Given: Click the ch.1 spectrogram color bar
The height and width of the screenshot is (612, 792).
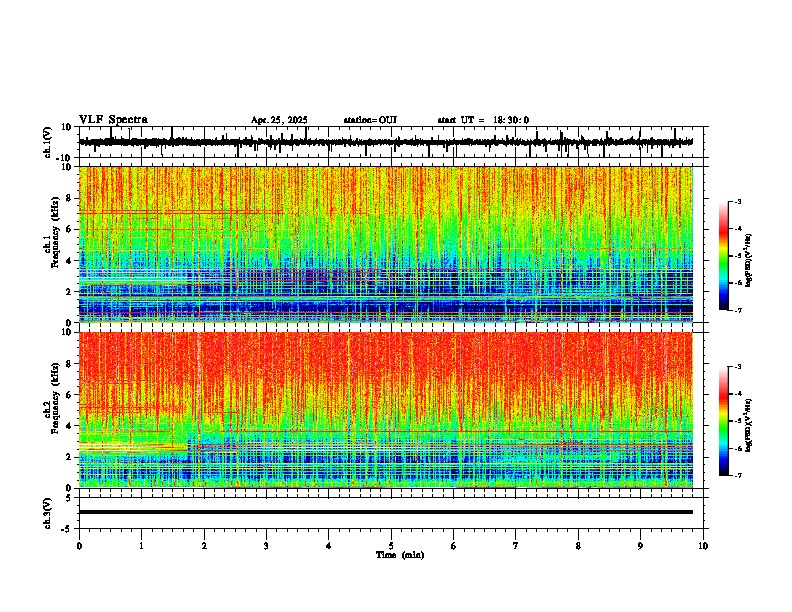Looking at the screenshot, I should point(724,256).
